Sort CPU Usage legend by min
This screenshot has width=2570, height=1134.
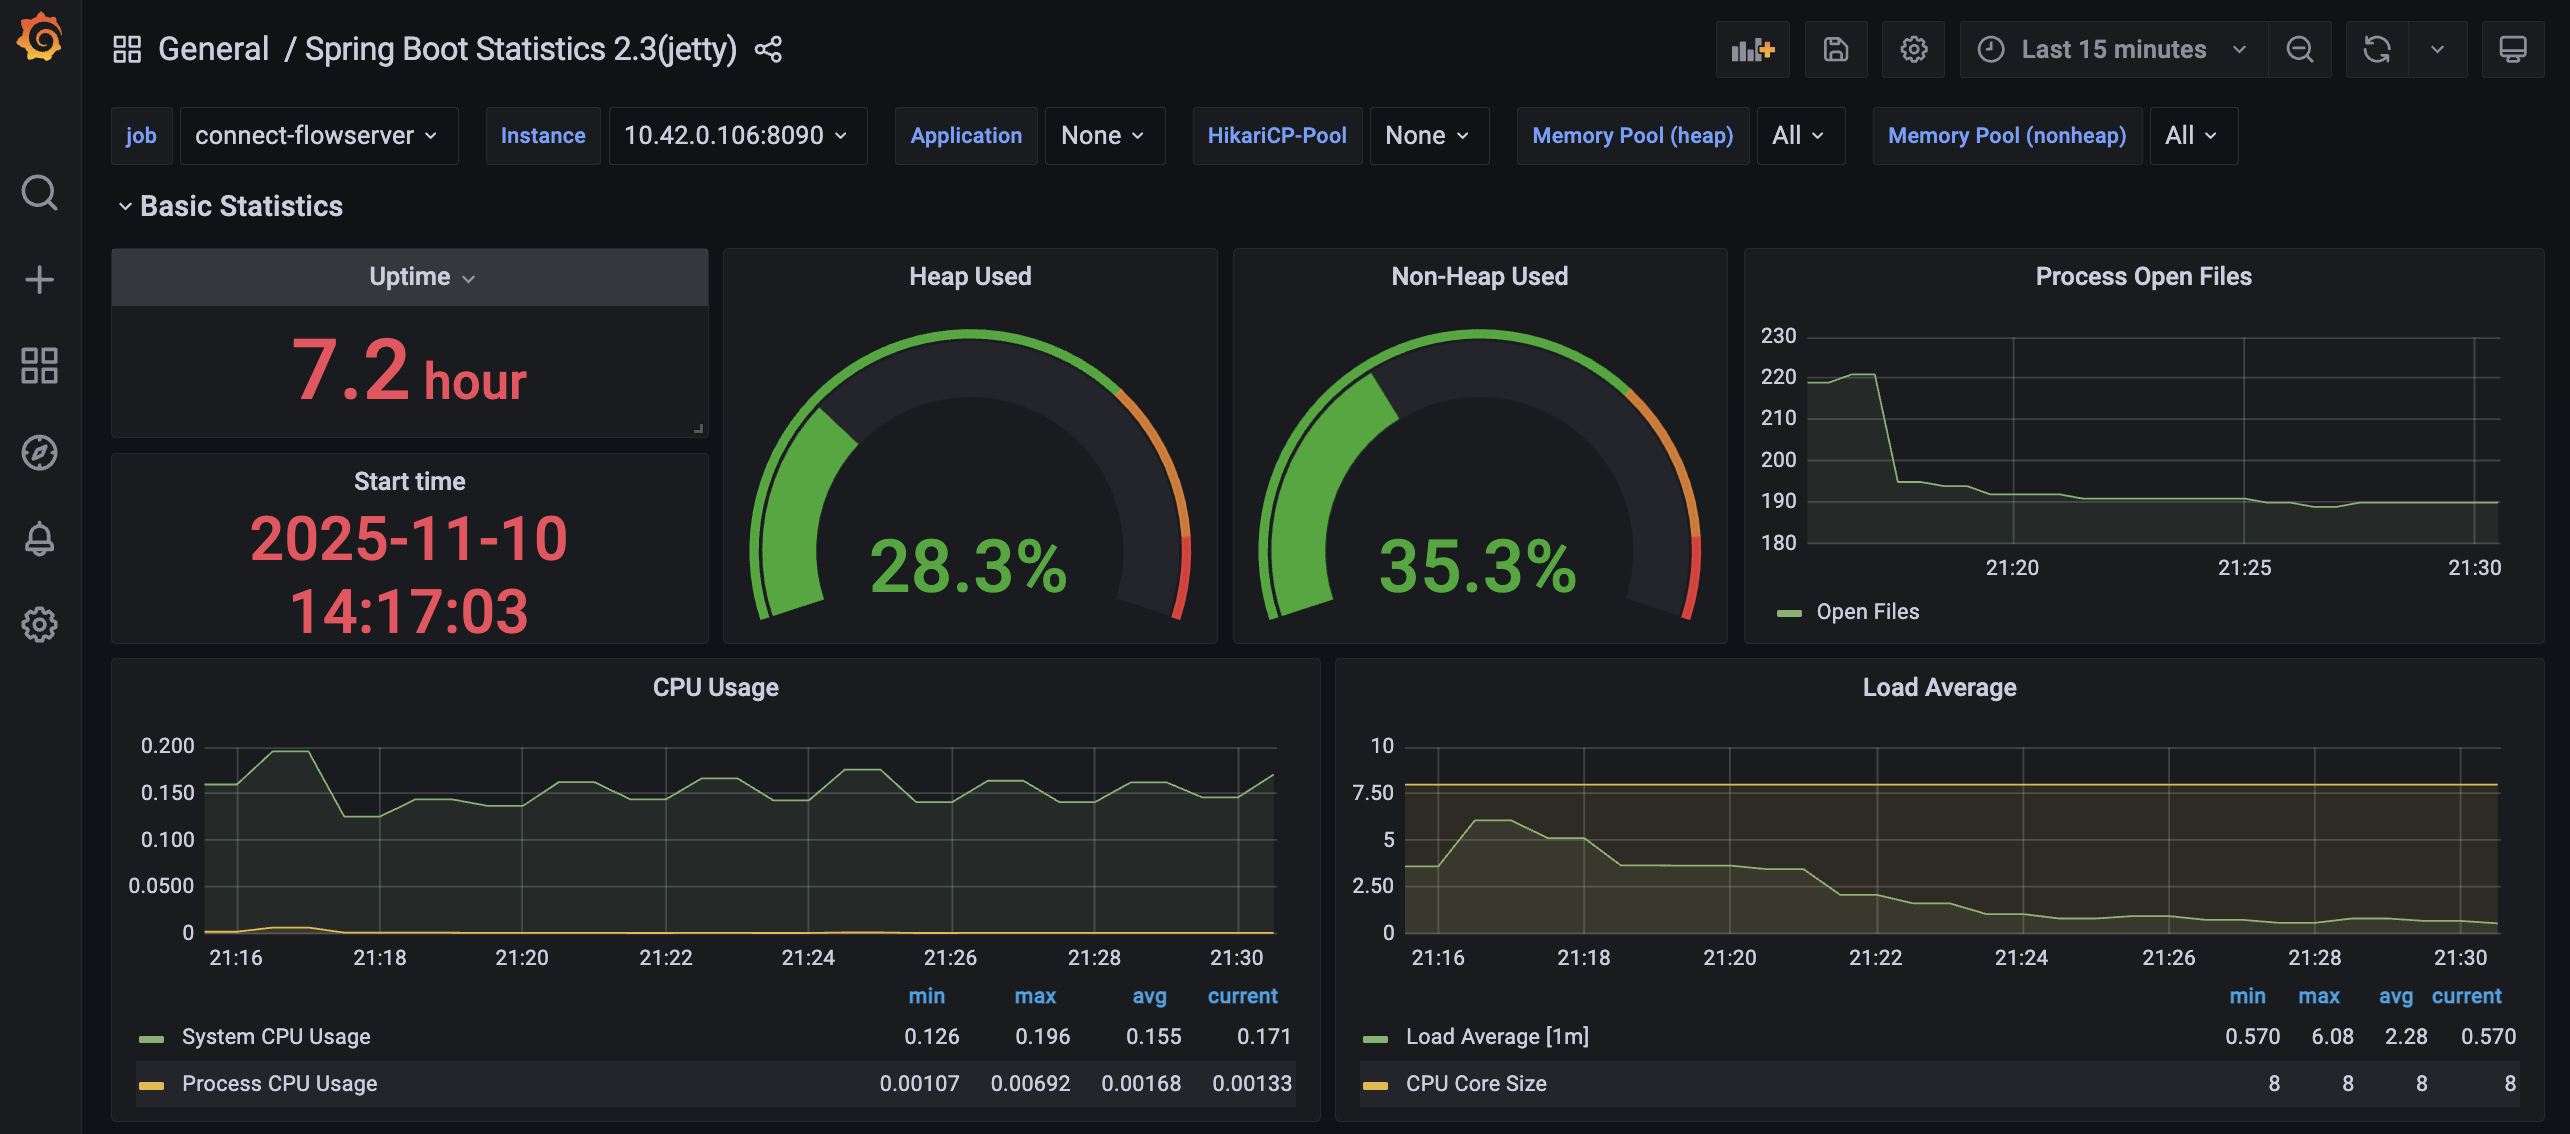(926, 996)
